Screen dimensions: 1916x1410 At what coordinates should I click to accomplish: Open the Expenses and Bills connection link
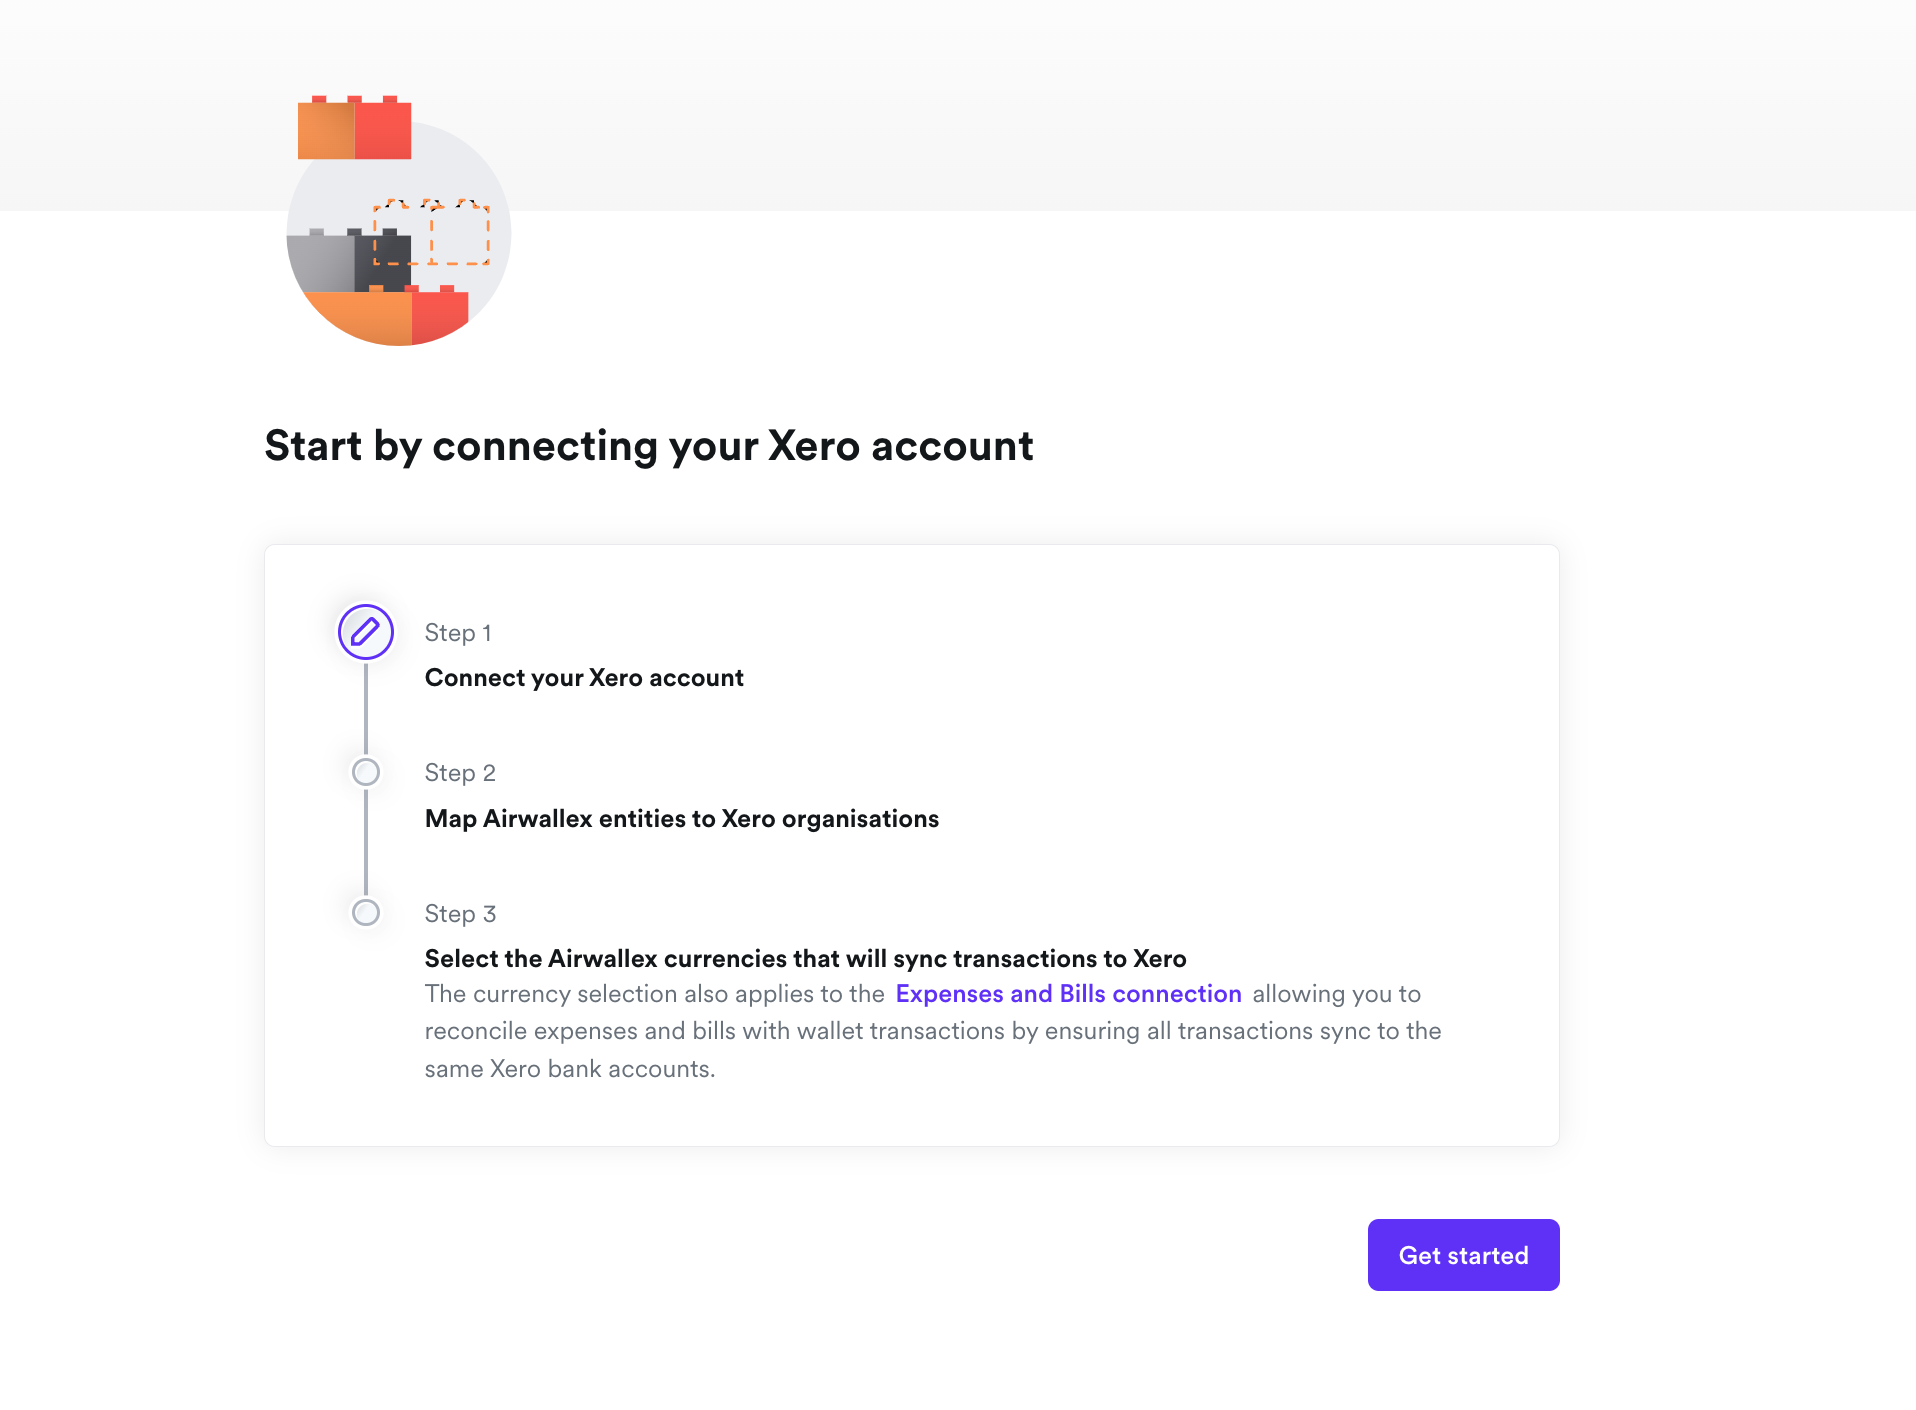click(1068, 994)
